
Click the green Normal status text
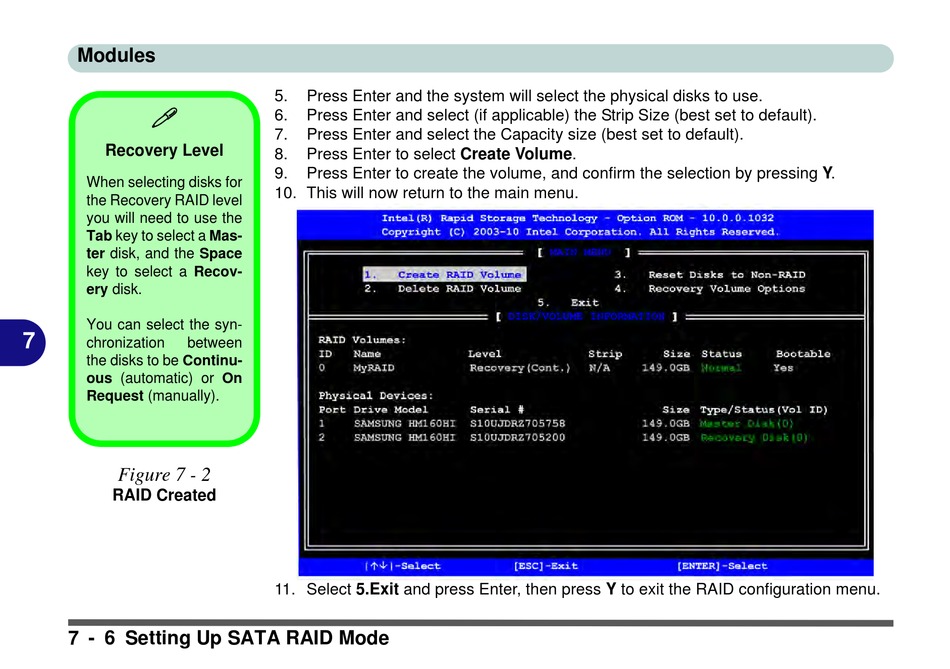coord(721,368)
